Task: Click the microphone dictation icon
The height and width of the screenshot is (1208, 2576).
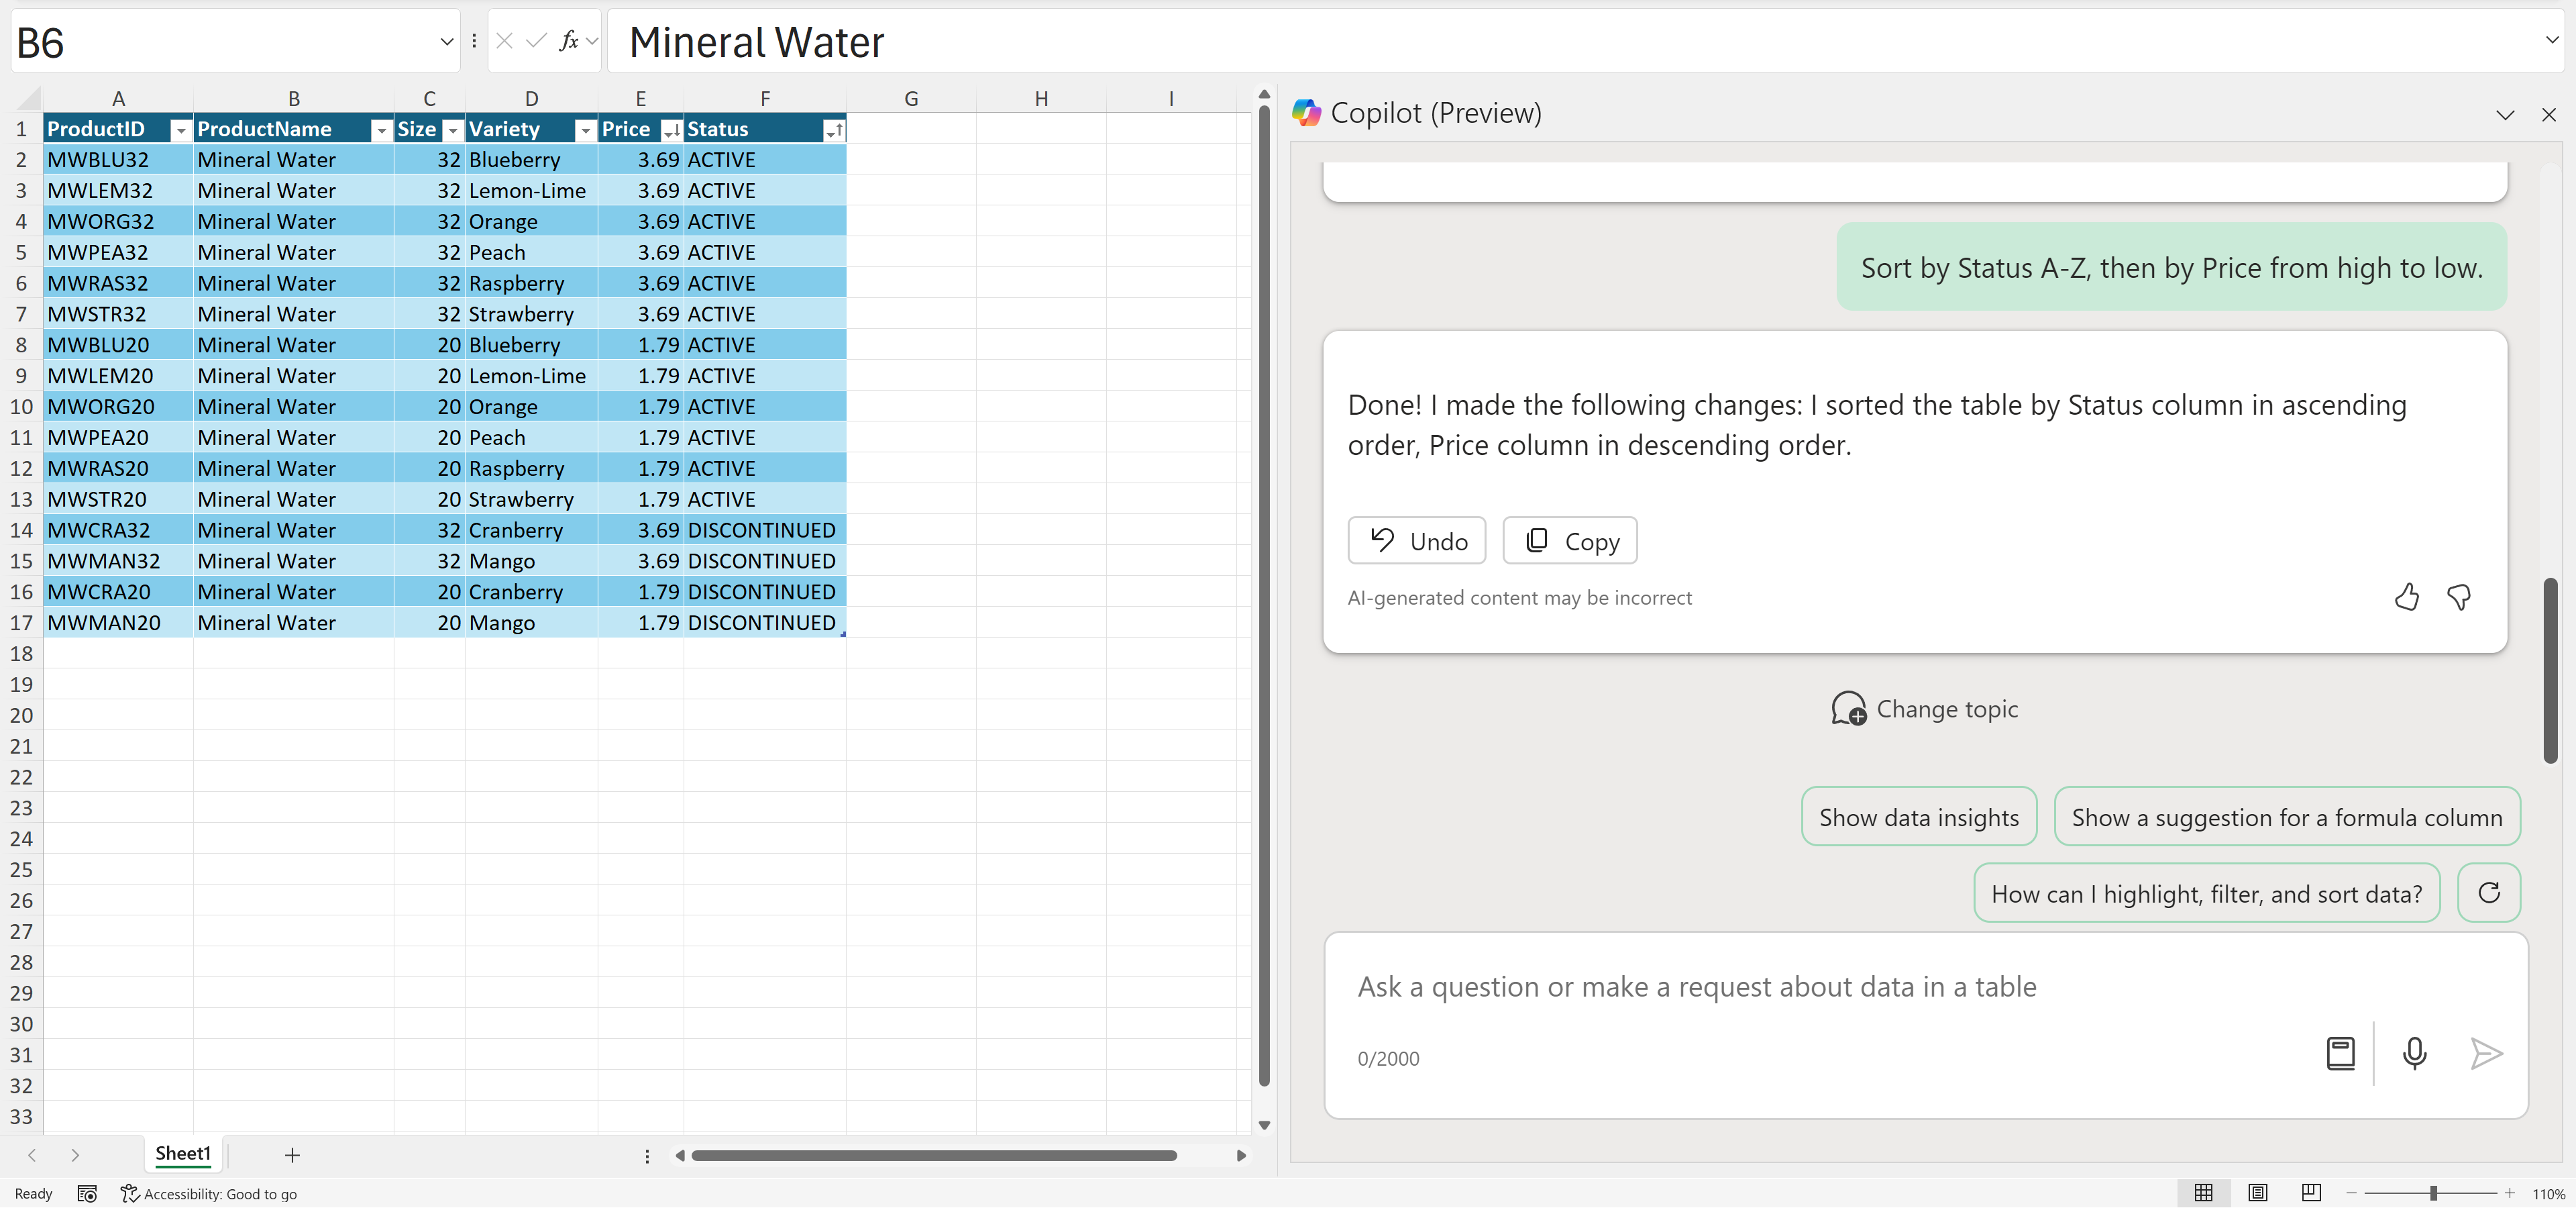Action: click(x=2414, y=1053)
